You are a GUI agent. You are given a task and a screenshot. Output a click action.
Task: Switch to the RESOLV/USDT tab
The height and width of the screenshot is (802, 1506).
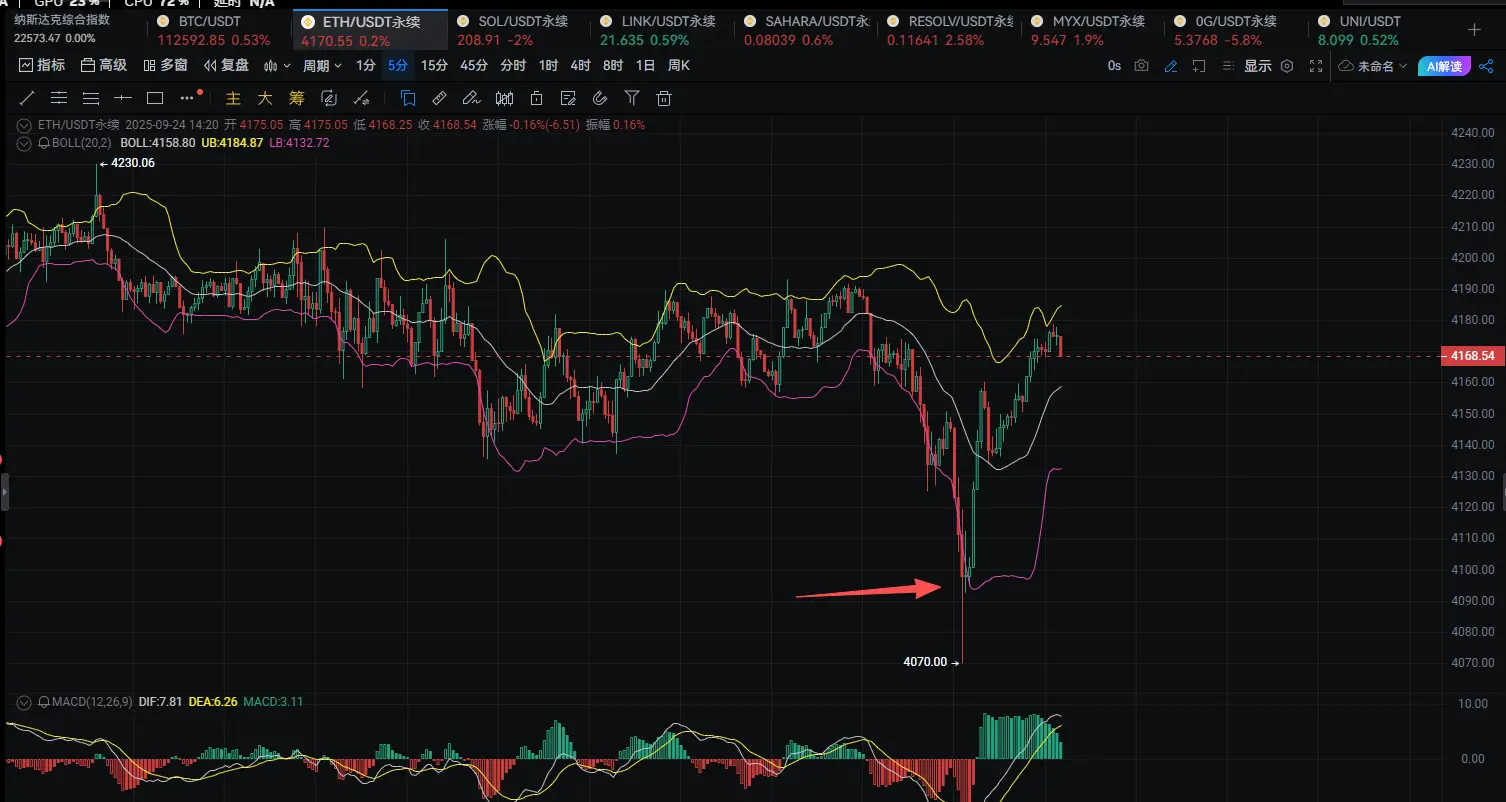click(950, 30)
